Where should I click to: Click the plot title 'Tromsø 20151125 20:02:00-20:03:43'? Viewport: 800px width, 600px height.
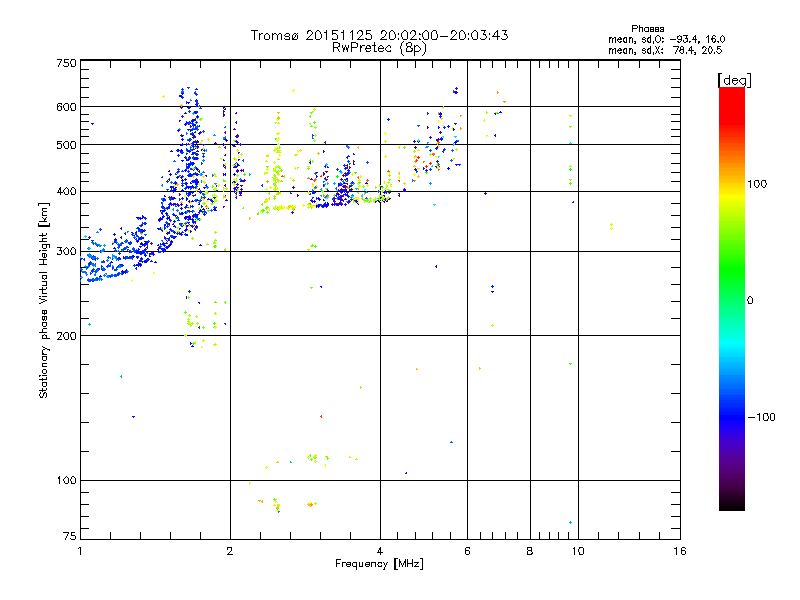pos(379,35)
